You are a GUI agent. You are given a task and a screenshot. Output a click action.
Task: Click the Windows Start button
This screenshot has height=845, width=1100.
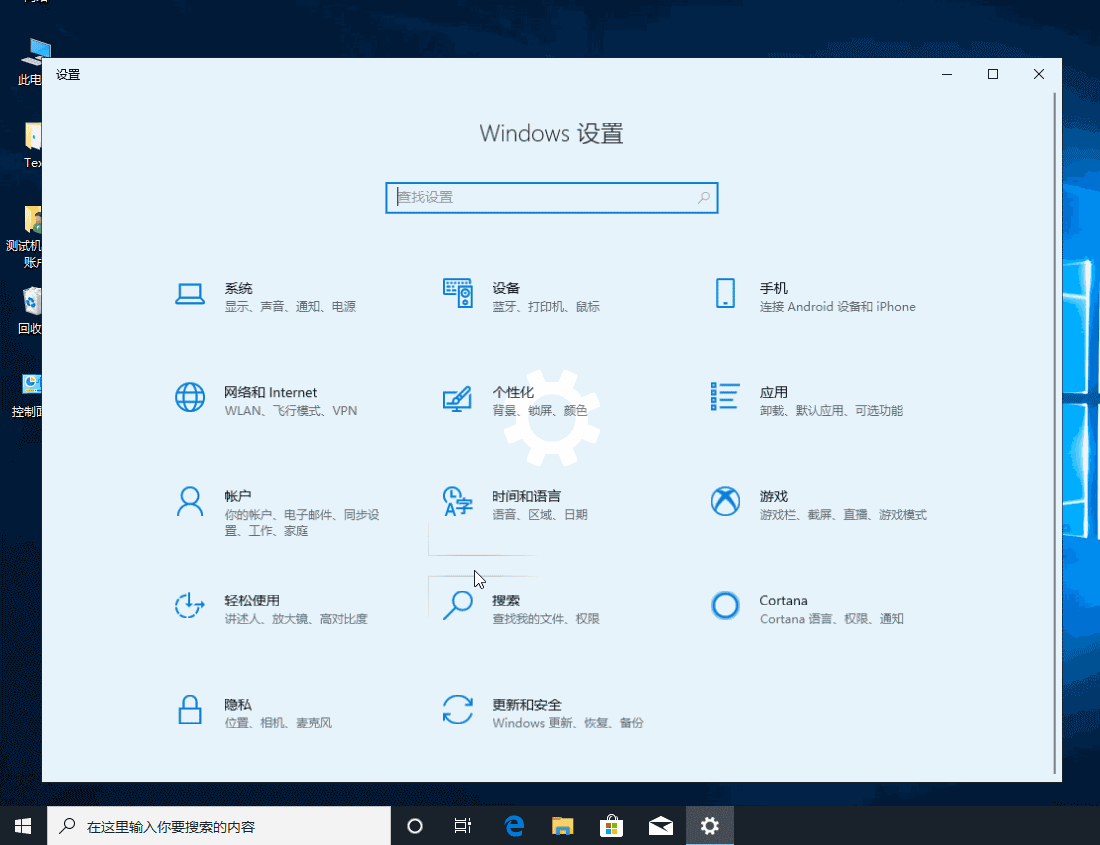(22, 825)
